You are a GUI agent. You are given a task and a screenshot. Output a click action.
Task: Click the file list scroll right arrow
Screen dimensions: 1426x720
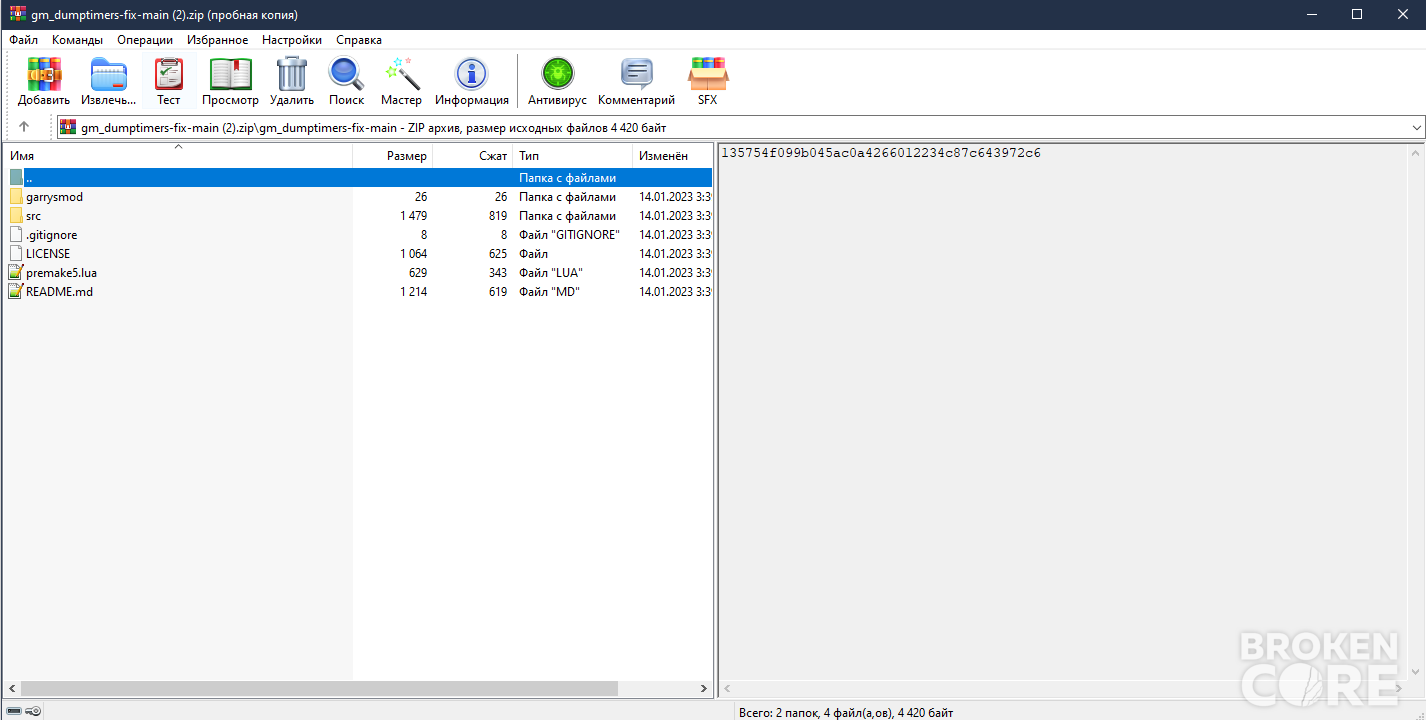(x=704, y=689)
